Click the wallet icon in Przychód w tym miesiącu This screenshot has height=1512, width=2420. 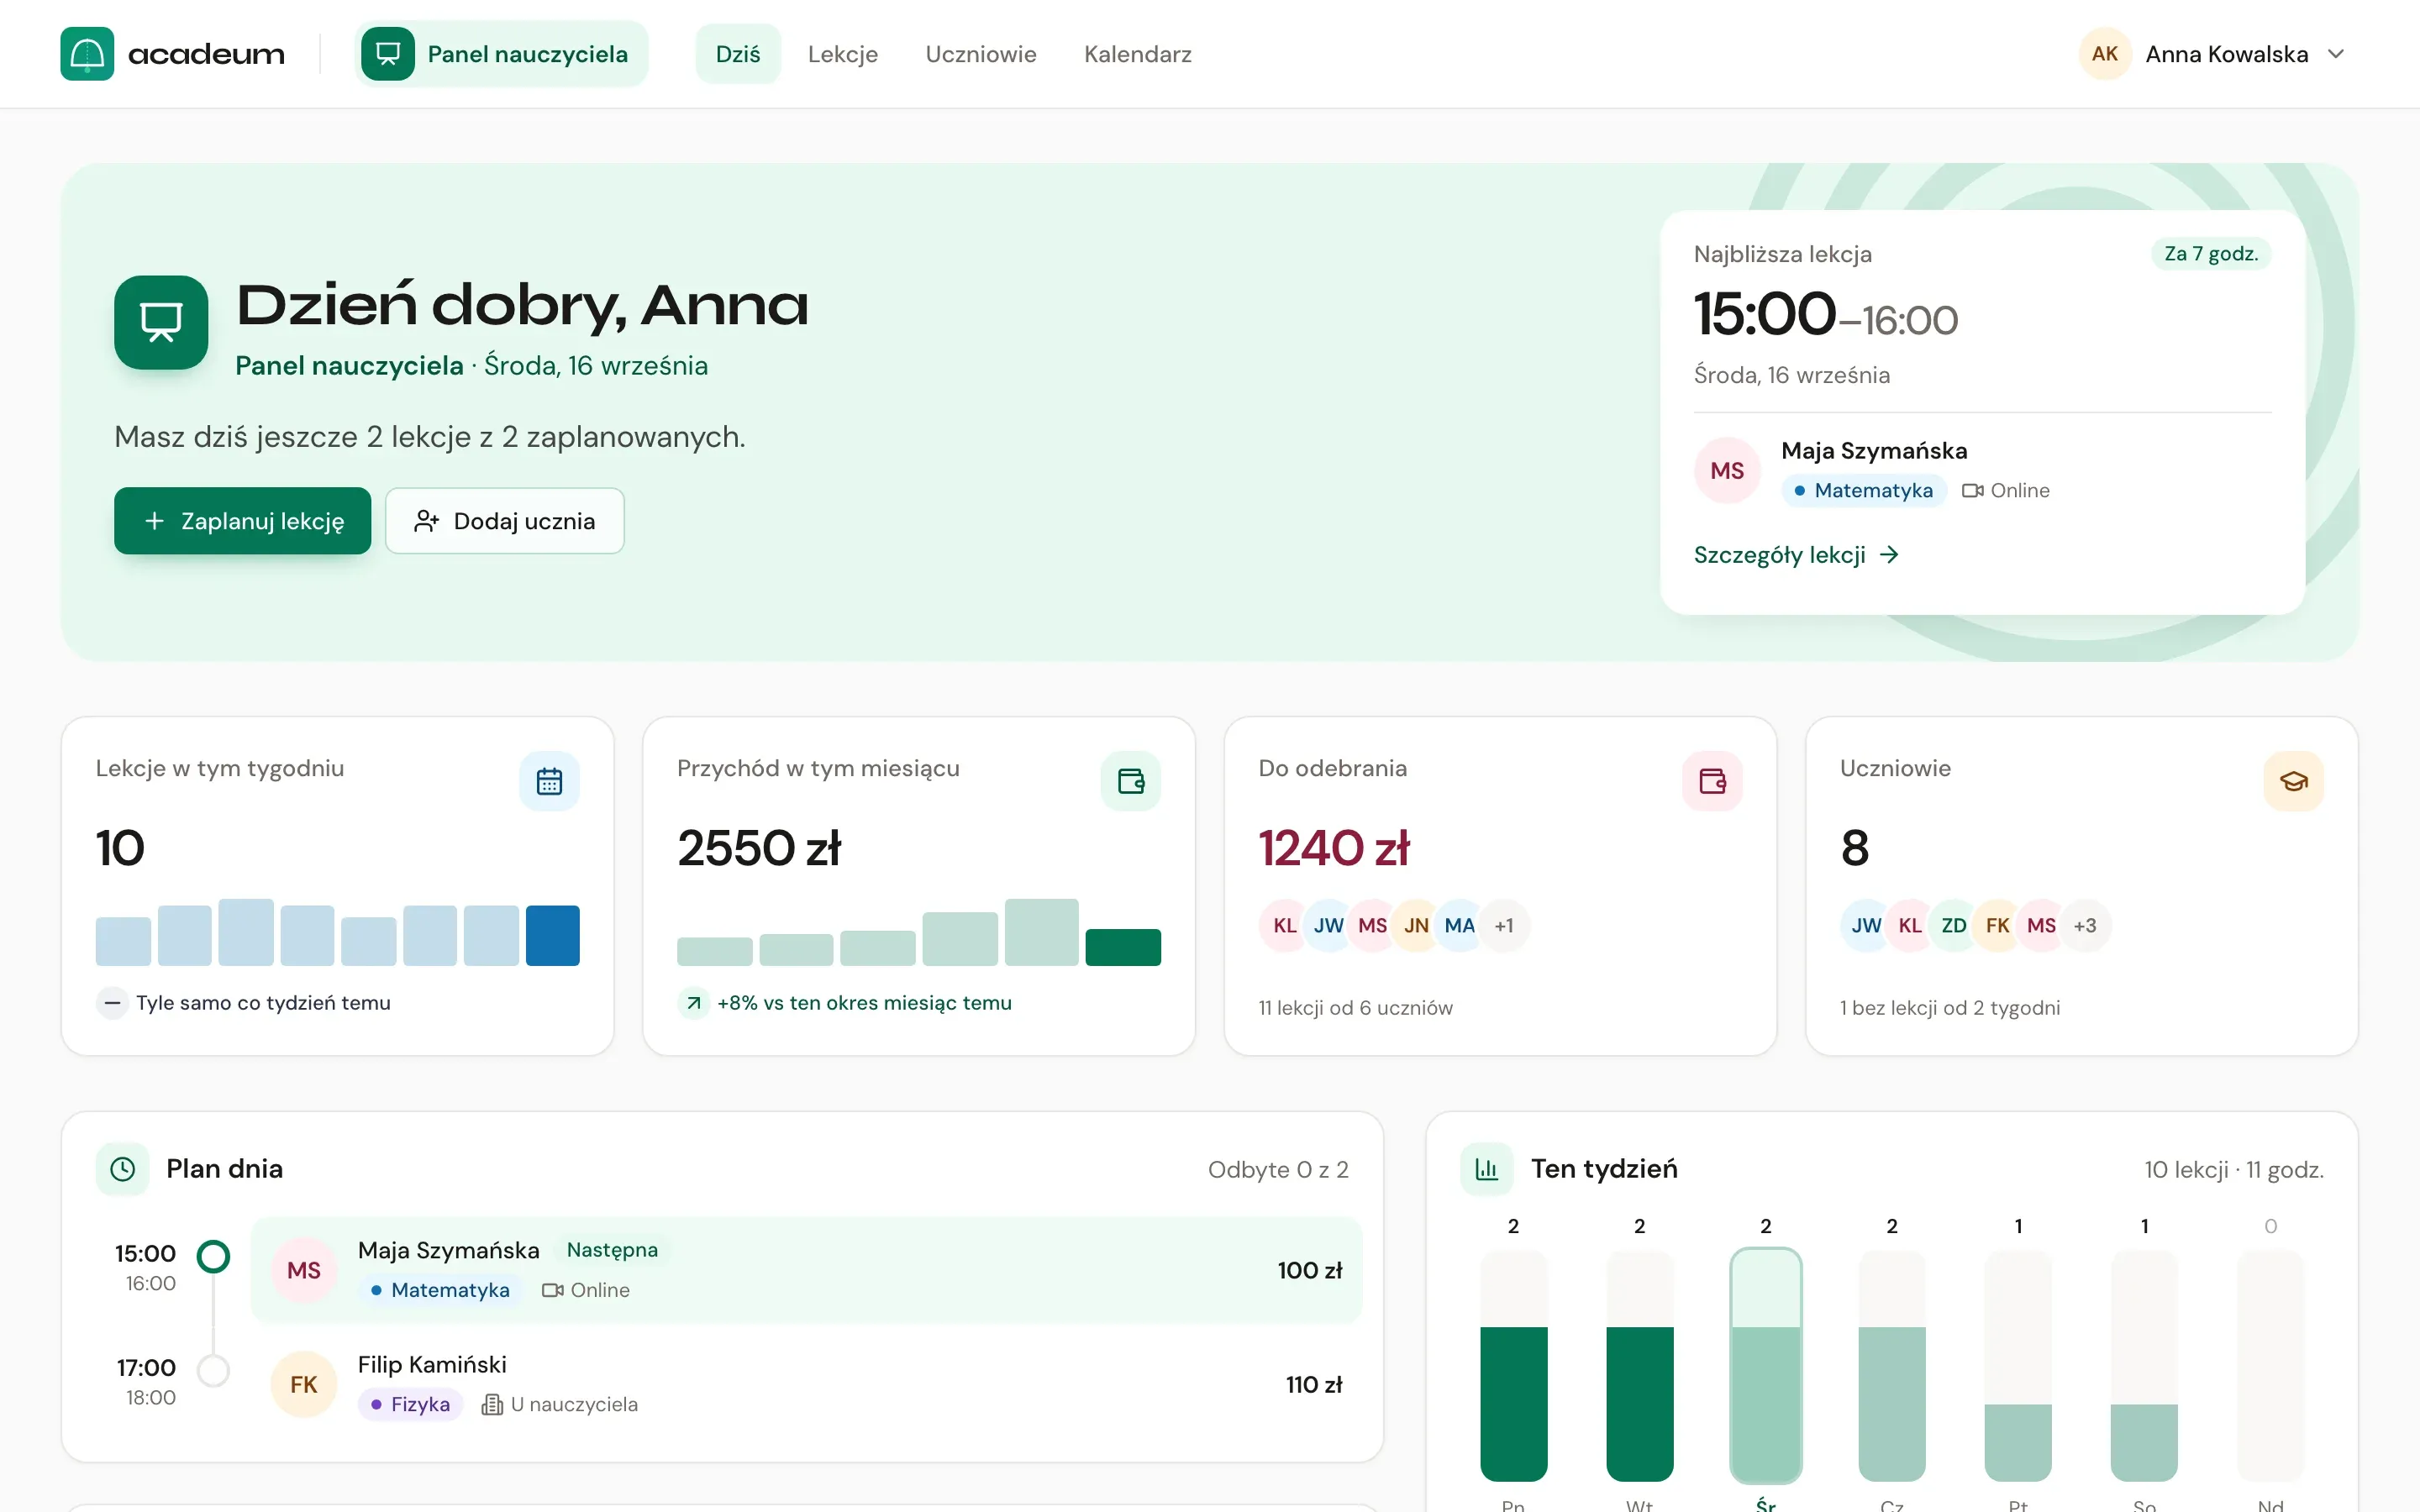1131,781
